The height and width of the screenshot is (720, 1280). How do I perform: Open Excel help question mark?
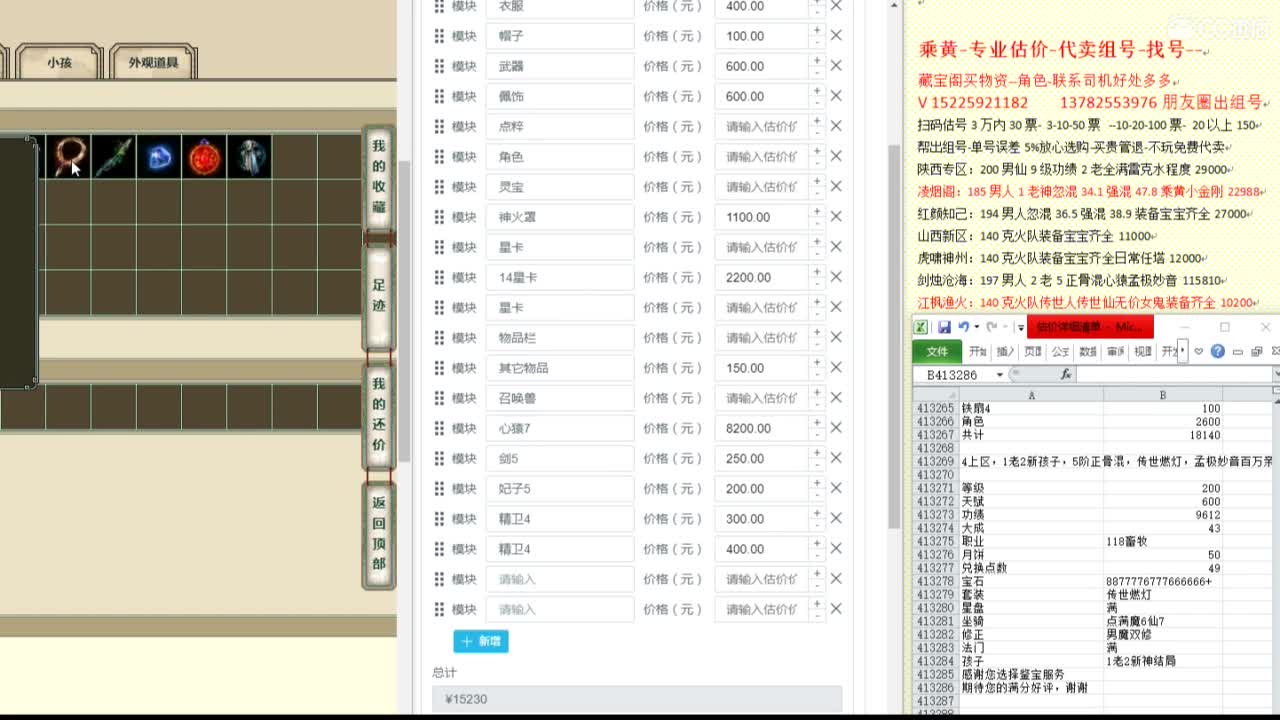1217,351
